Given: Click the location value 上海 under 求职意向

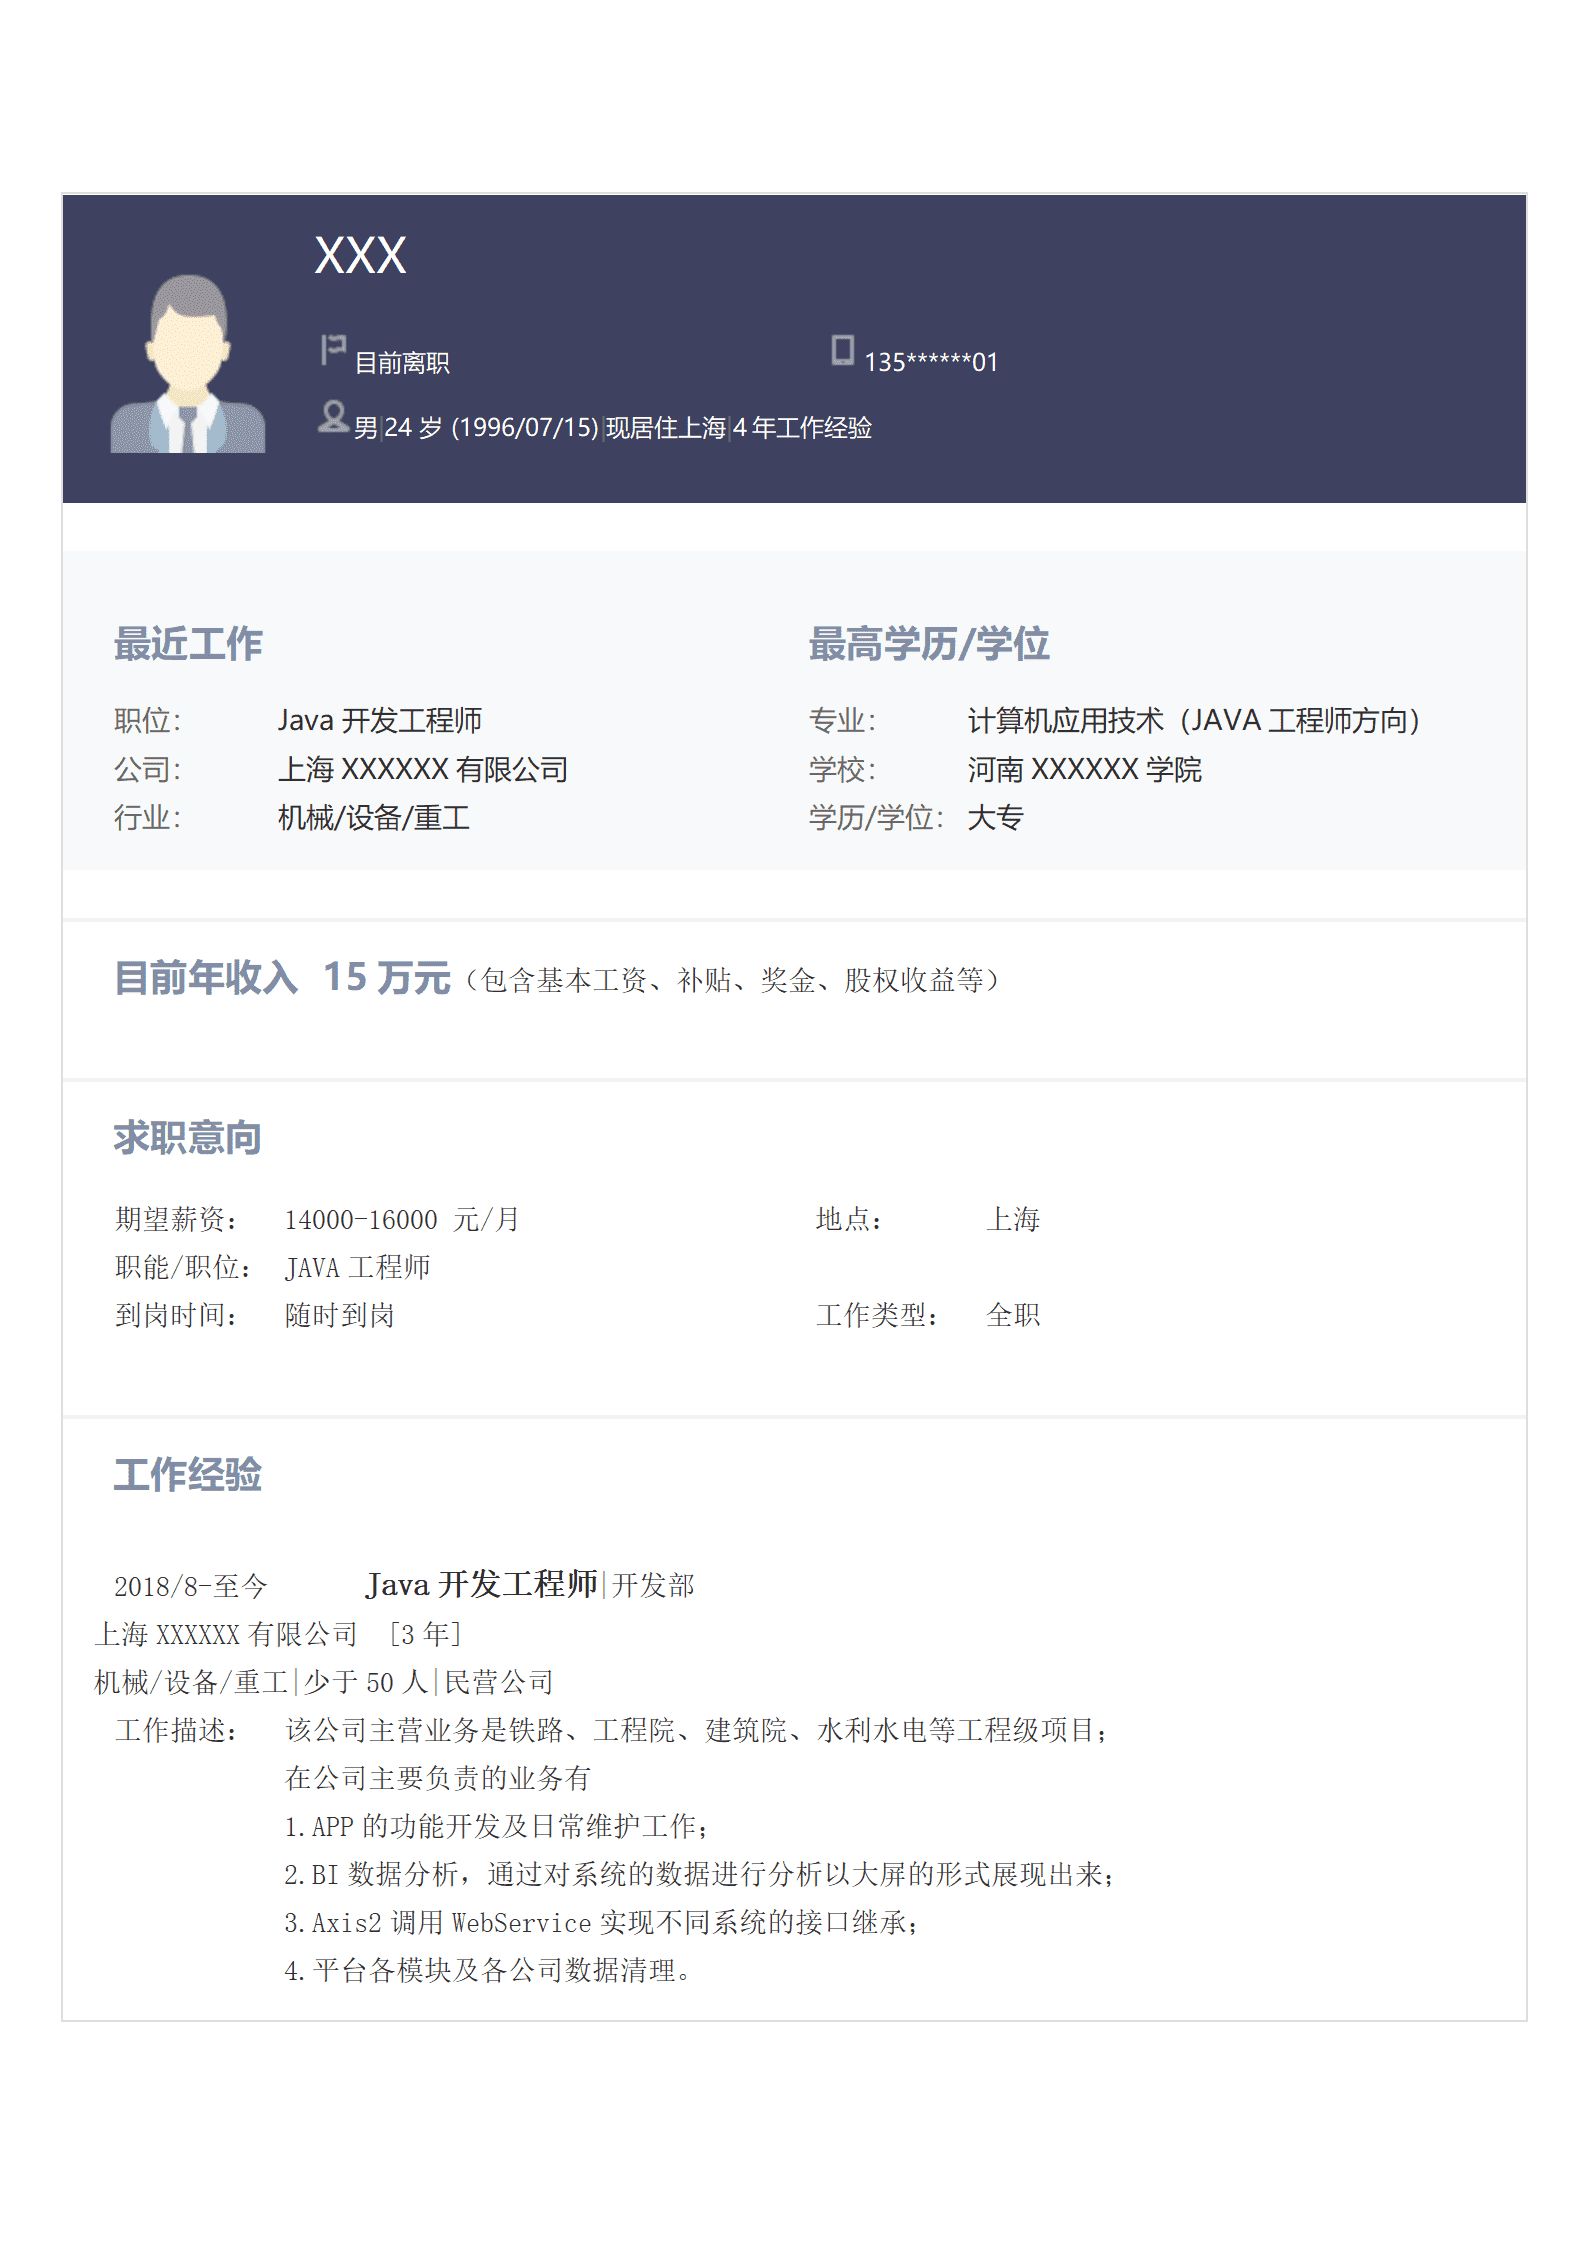Looking at the screenshot, I should point(1013,1220).
